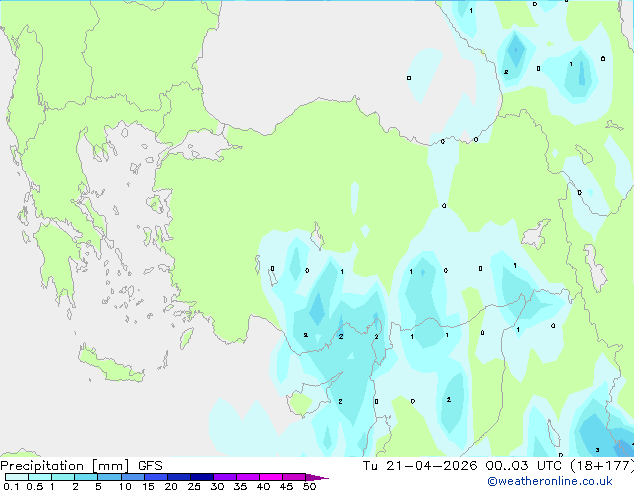Click the 25–30 mm legend color swatch
This screenshot has height=490, width=634.
pos(201,477)
